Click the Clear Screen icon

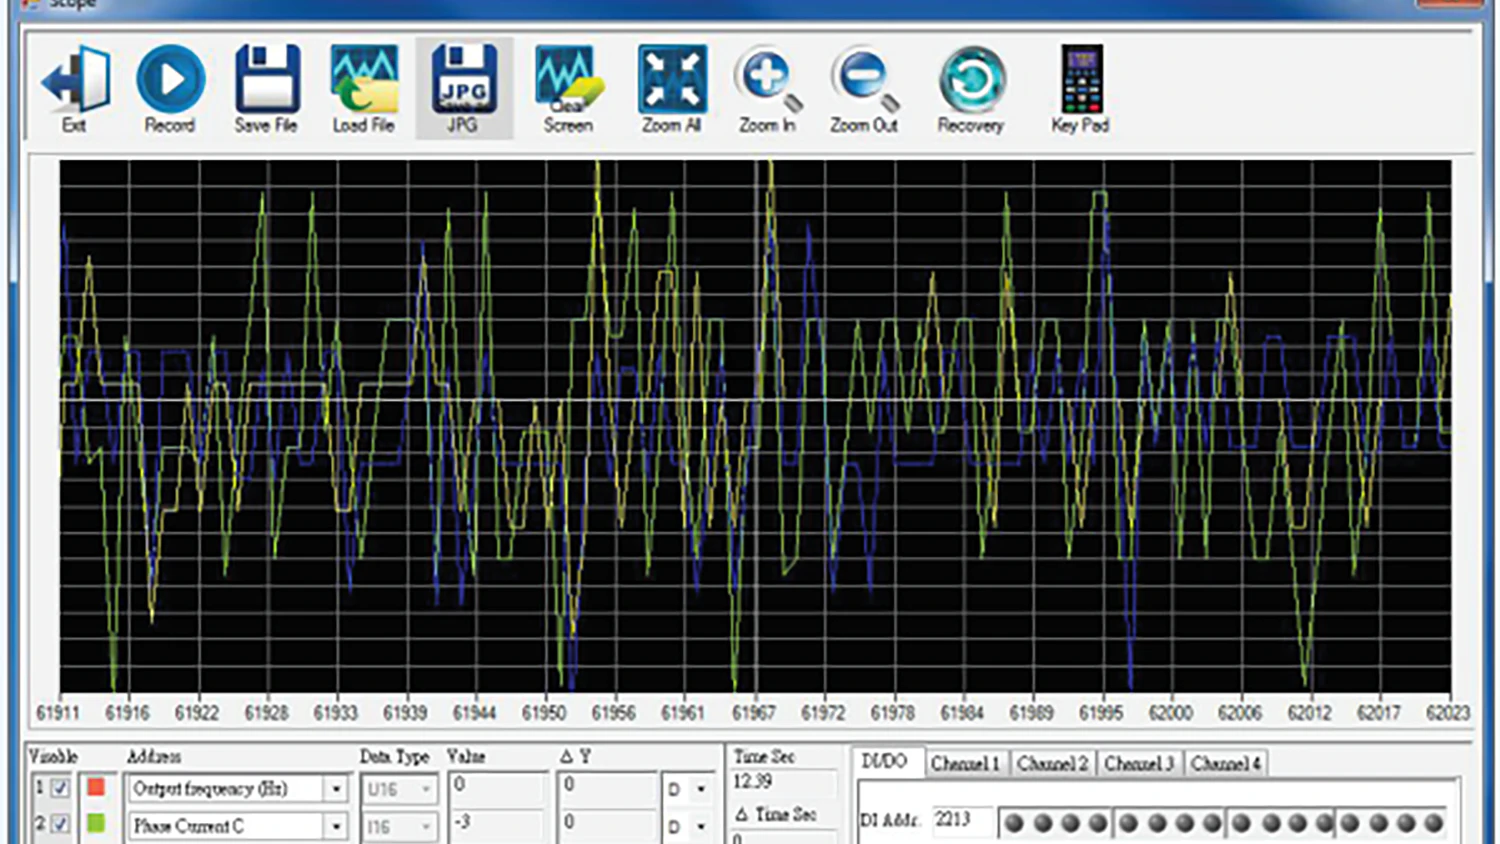click(x=568, y=78)
